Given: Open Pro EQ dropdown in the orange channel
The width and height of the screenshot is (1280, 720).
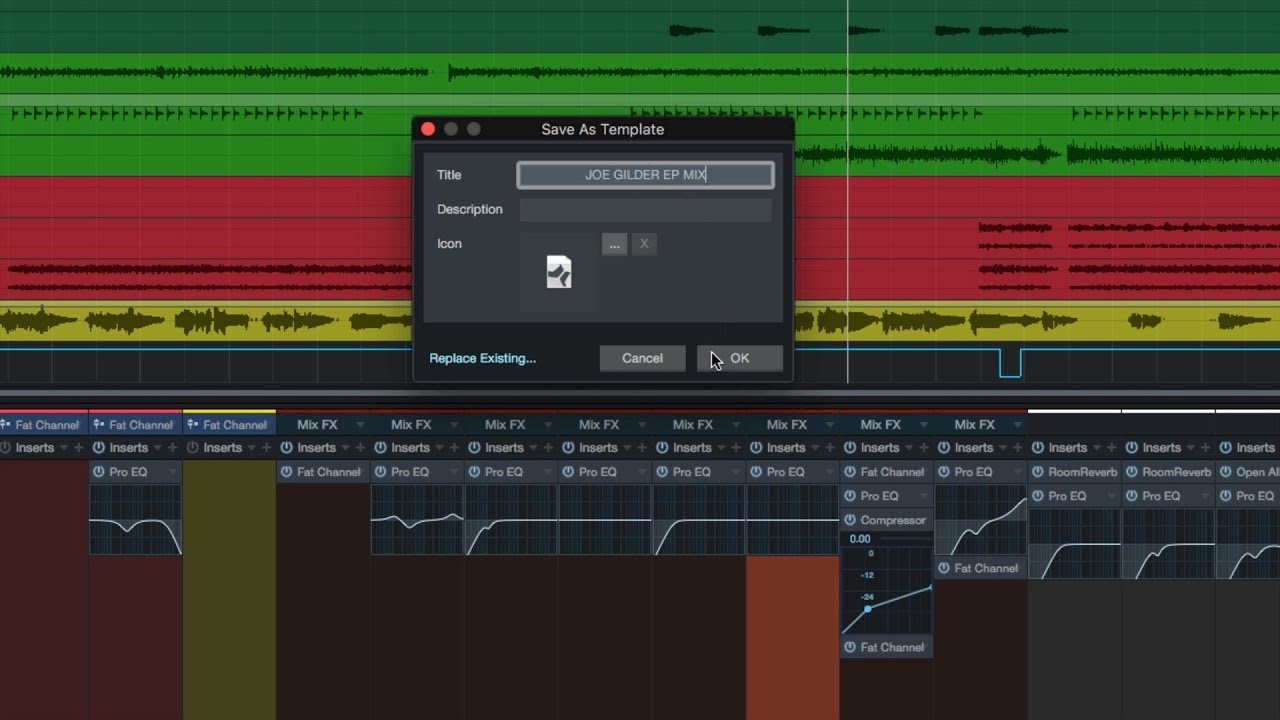Looking at the screenshot, I should click(830, 472).
